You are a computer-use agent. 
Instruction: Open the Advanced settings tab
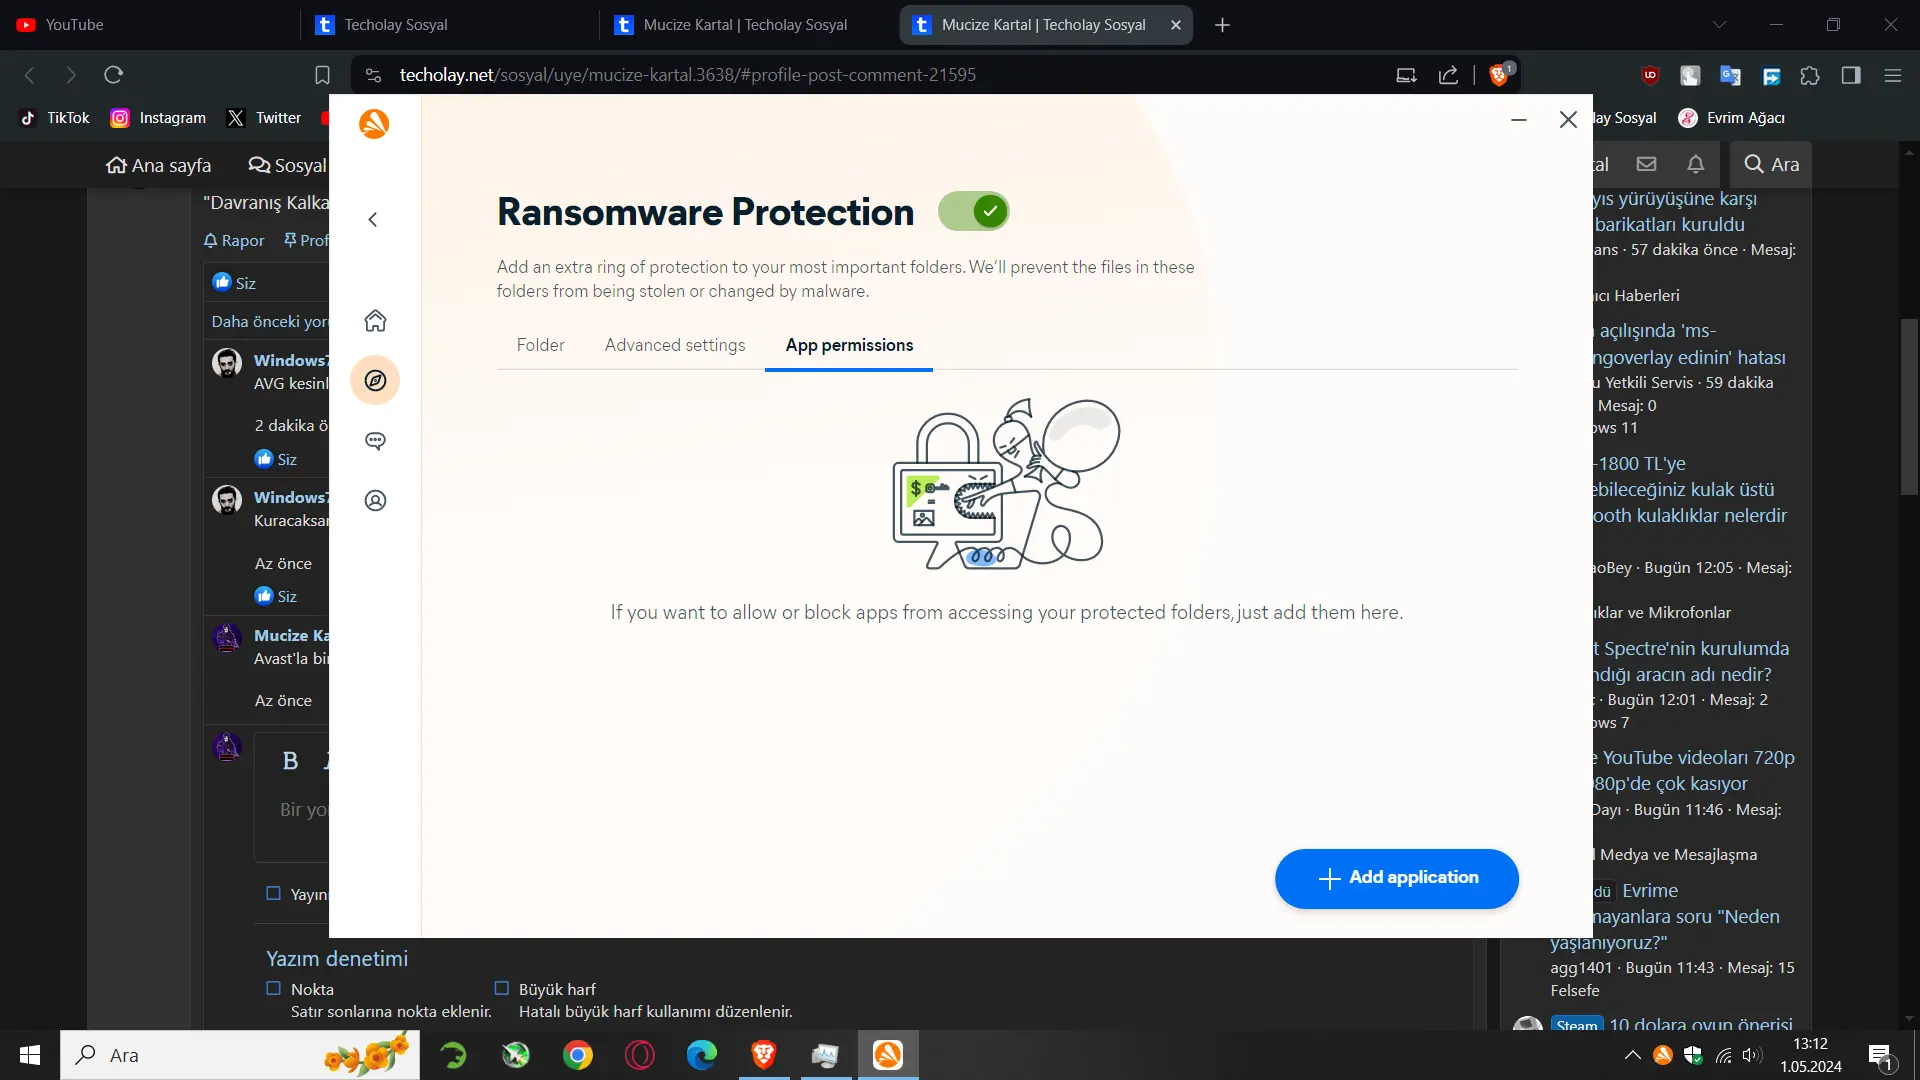(675, 345)
